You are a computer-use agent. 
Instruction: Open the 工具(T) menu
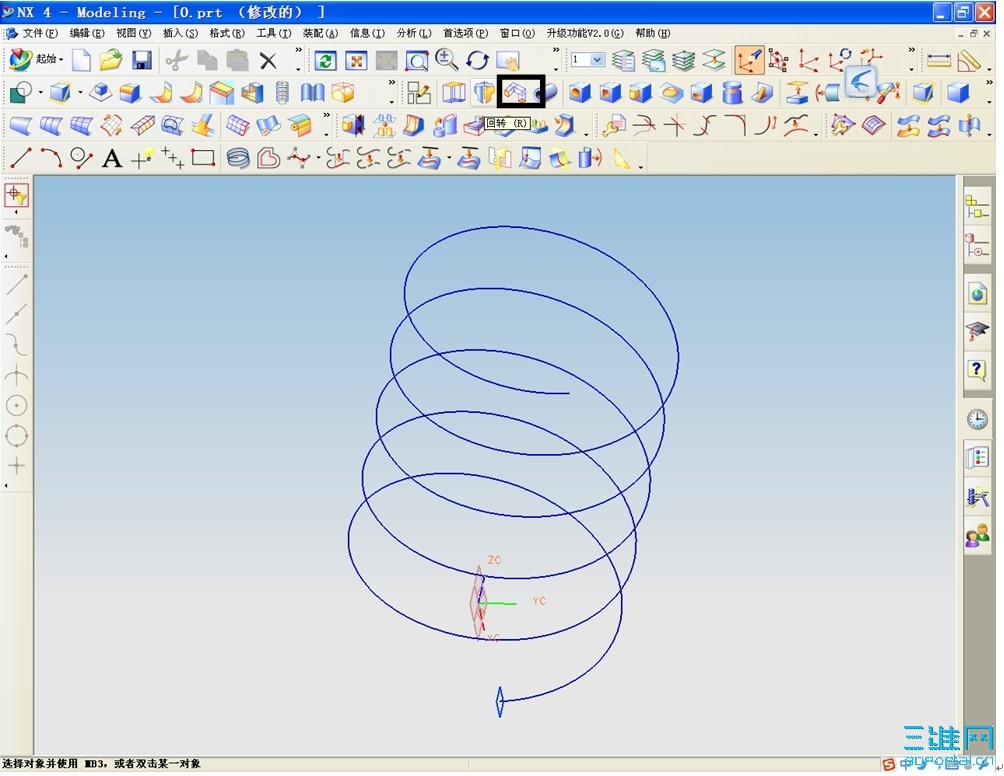point(273,33)
